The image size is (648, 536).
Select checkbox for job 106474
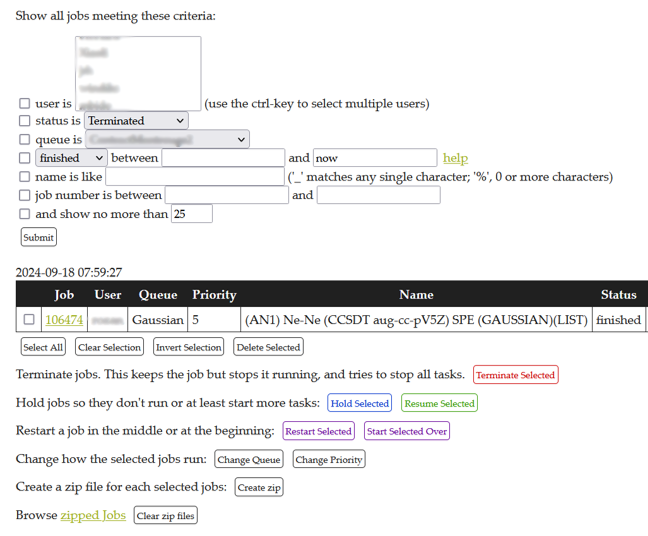tap(29, 320)
